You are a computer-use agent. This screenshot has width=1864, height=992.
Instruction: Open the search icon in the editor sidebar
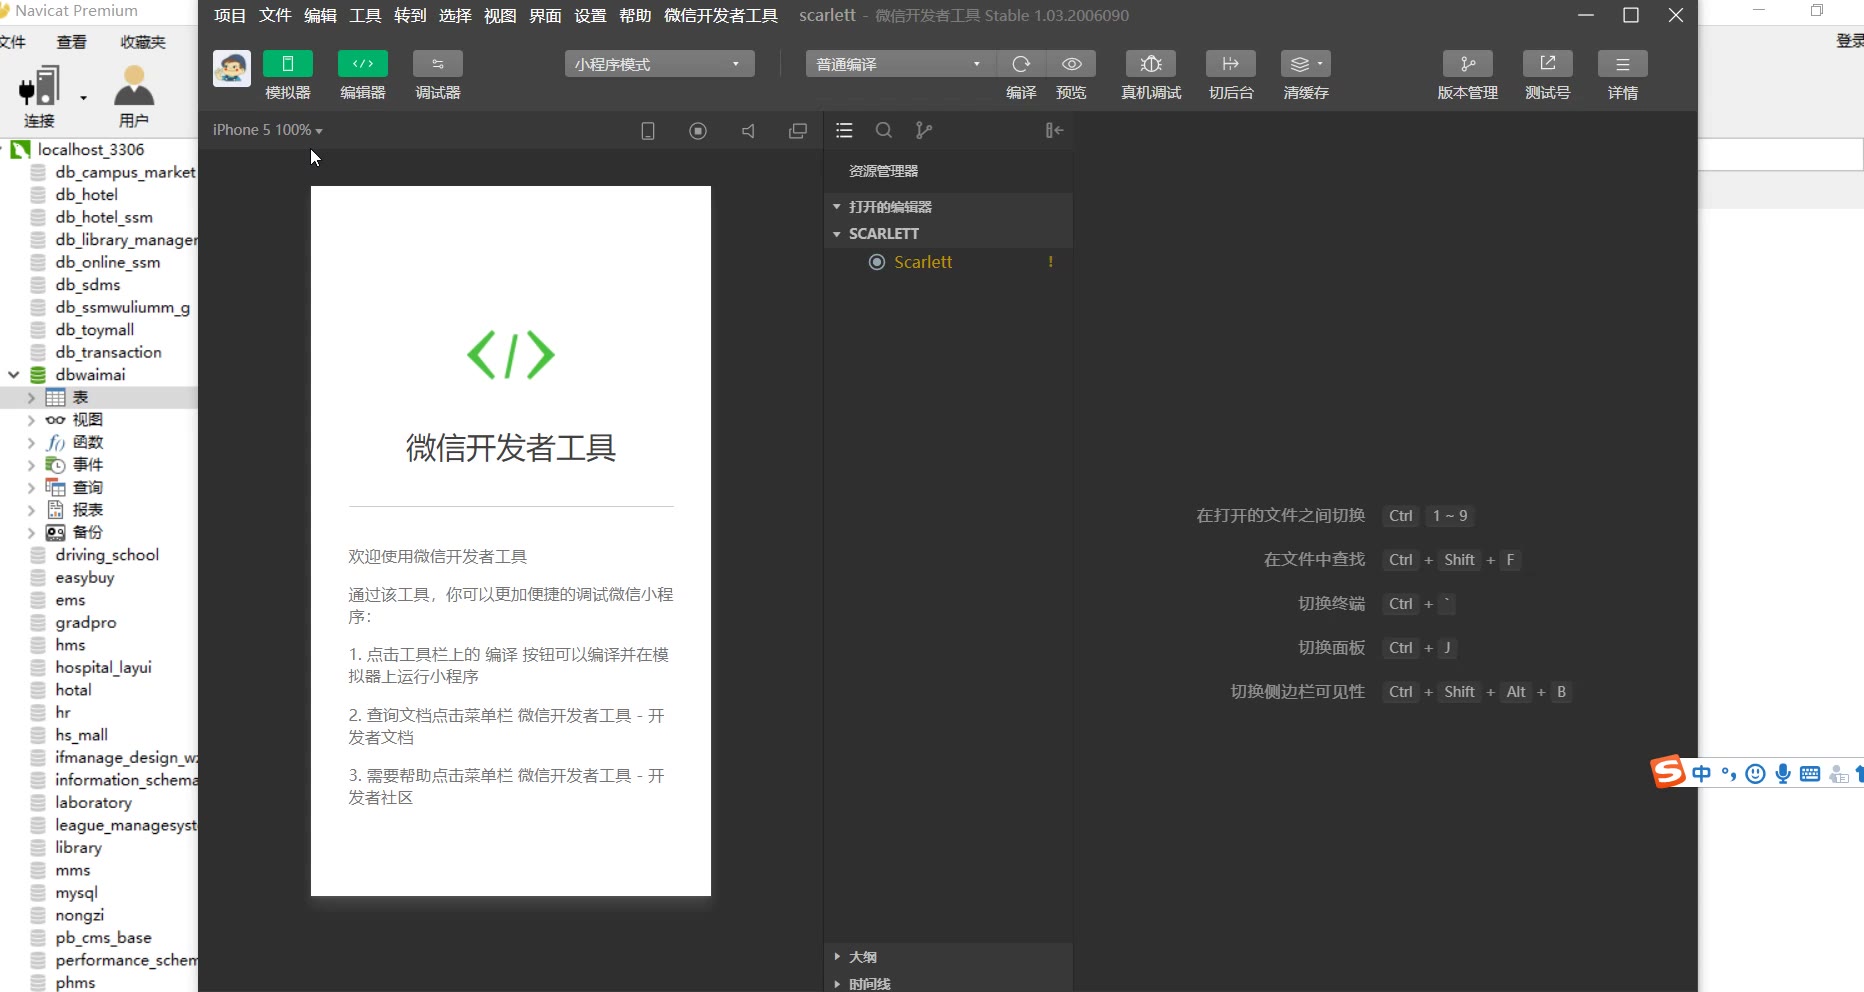[x=884, y=130]
